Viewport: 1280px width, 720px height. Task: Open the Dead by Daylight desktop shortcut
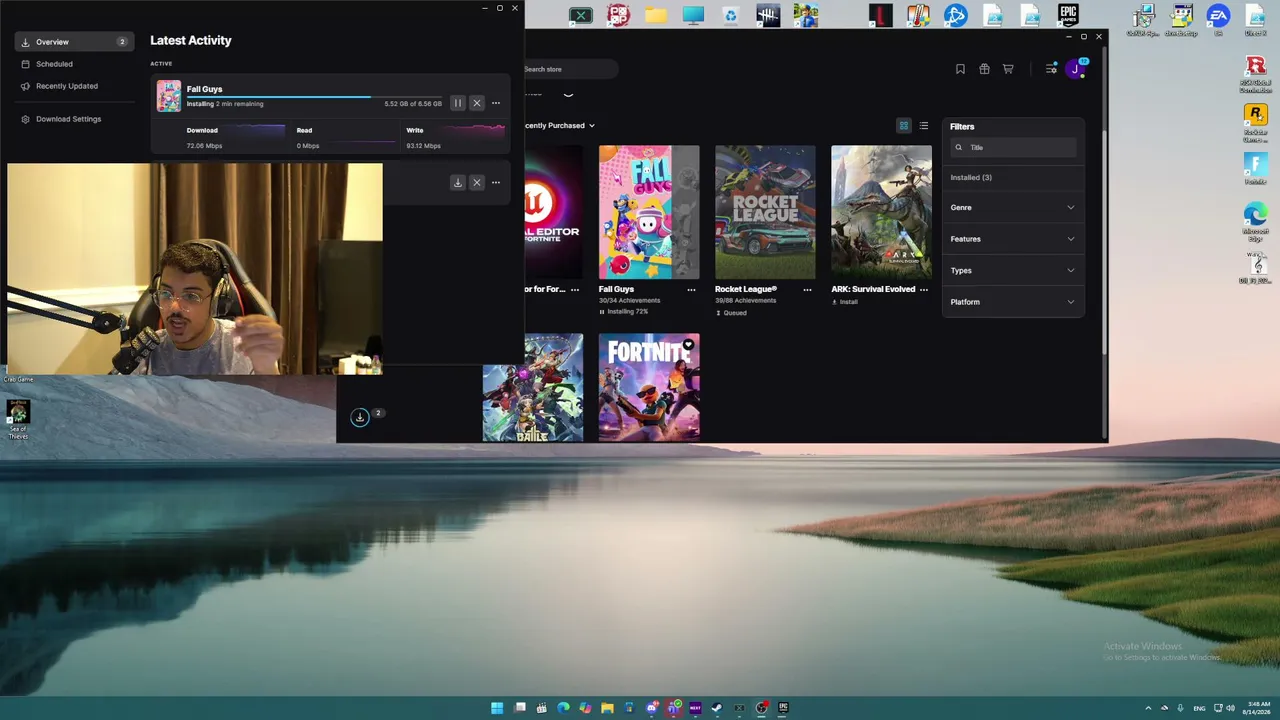tap(768, 16)
